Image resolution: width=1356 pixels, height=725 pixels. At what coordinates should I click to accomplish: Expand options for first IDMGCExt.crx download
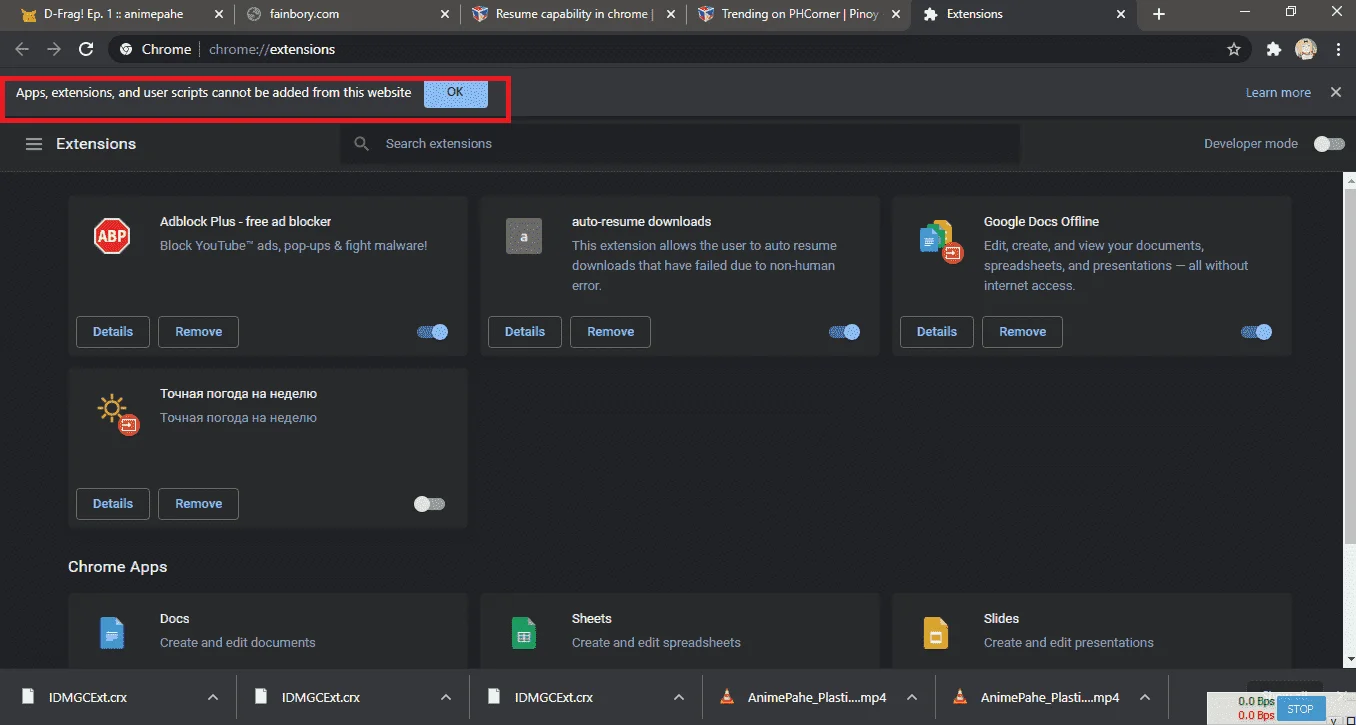click(213, 698)
